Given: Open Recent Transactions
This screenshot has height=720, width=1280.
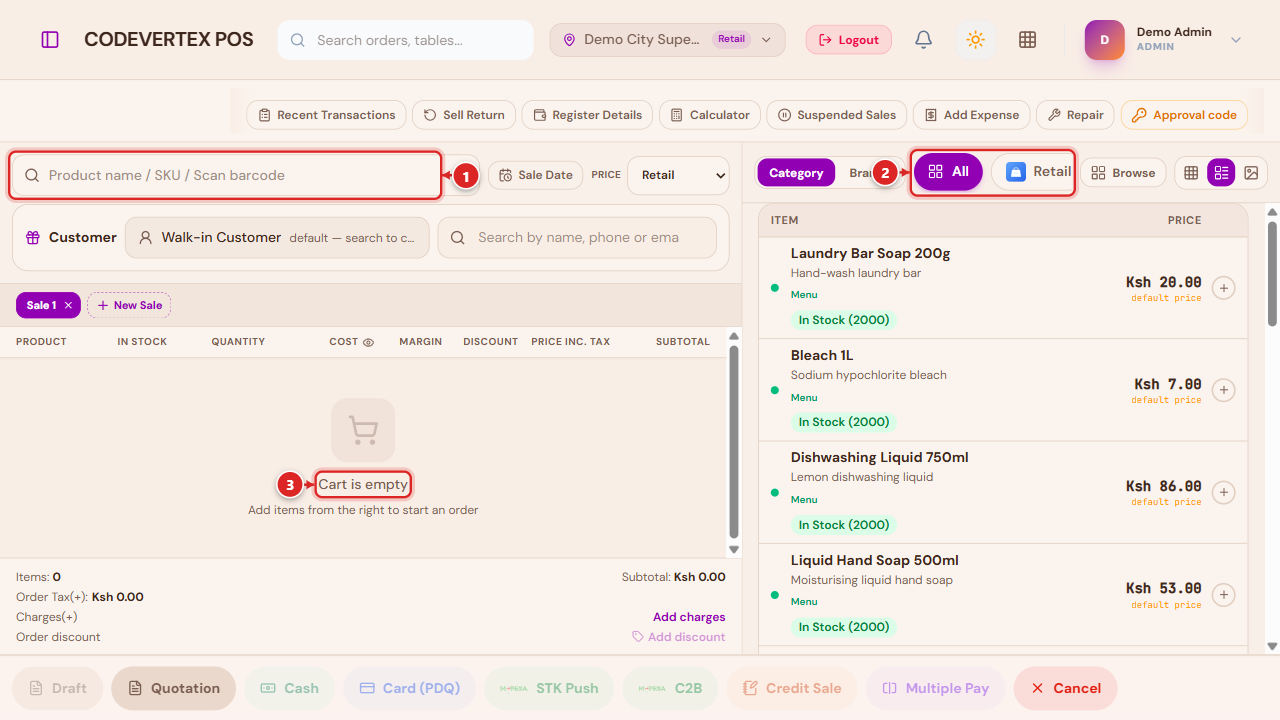Looking at the screenshot, I should click(x=326, y=115).
